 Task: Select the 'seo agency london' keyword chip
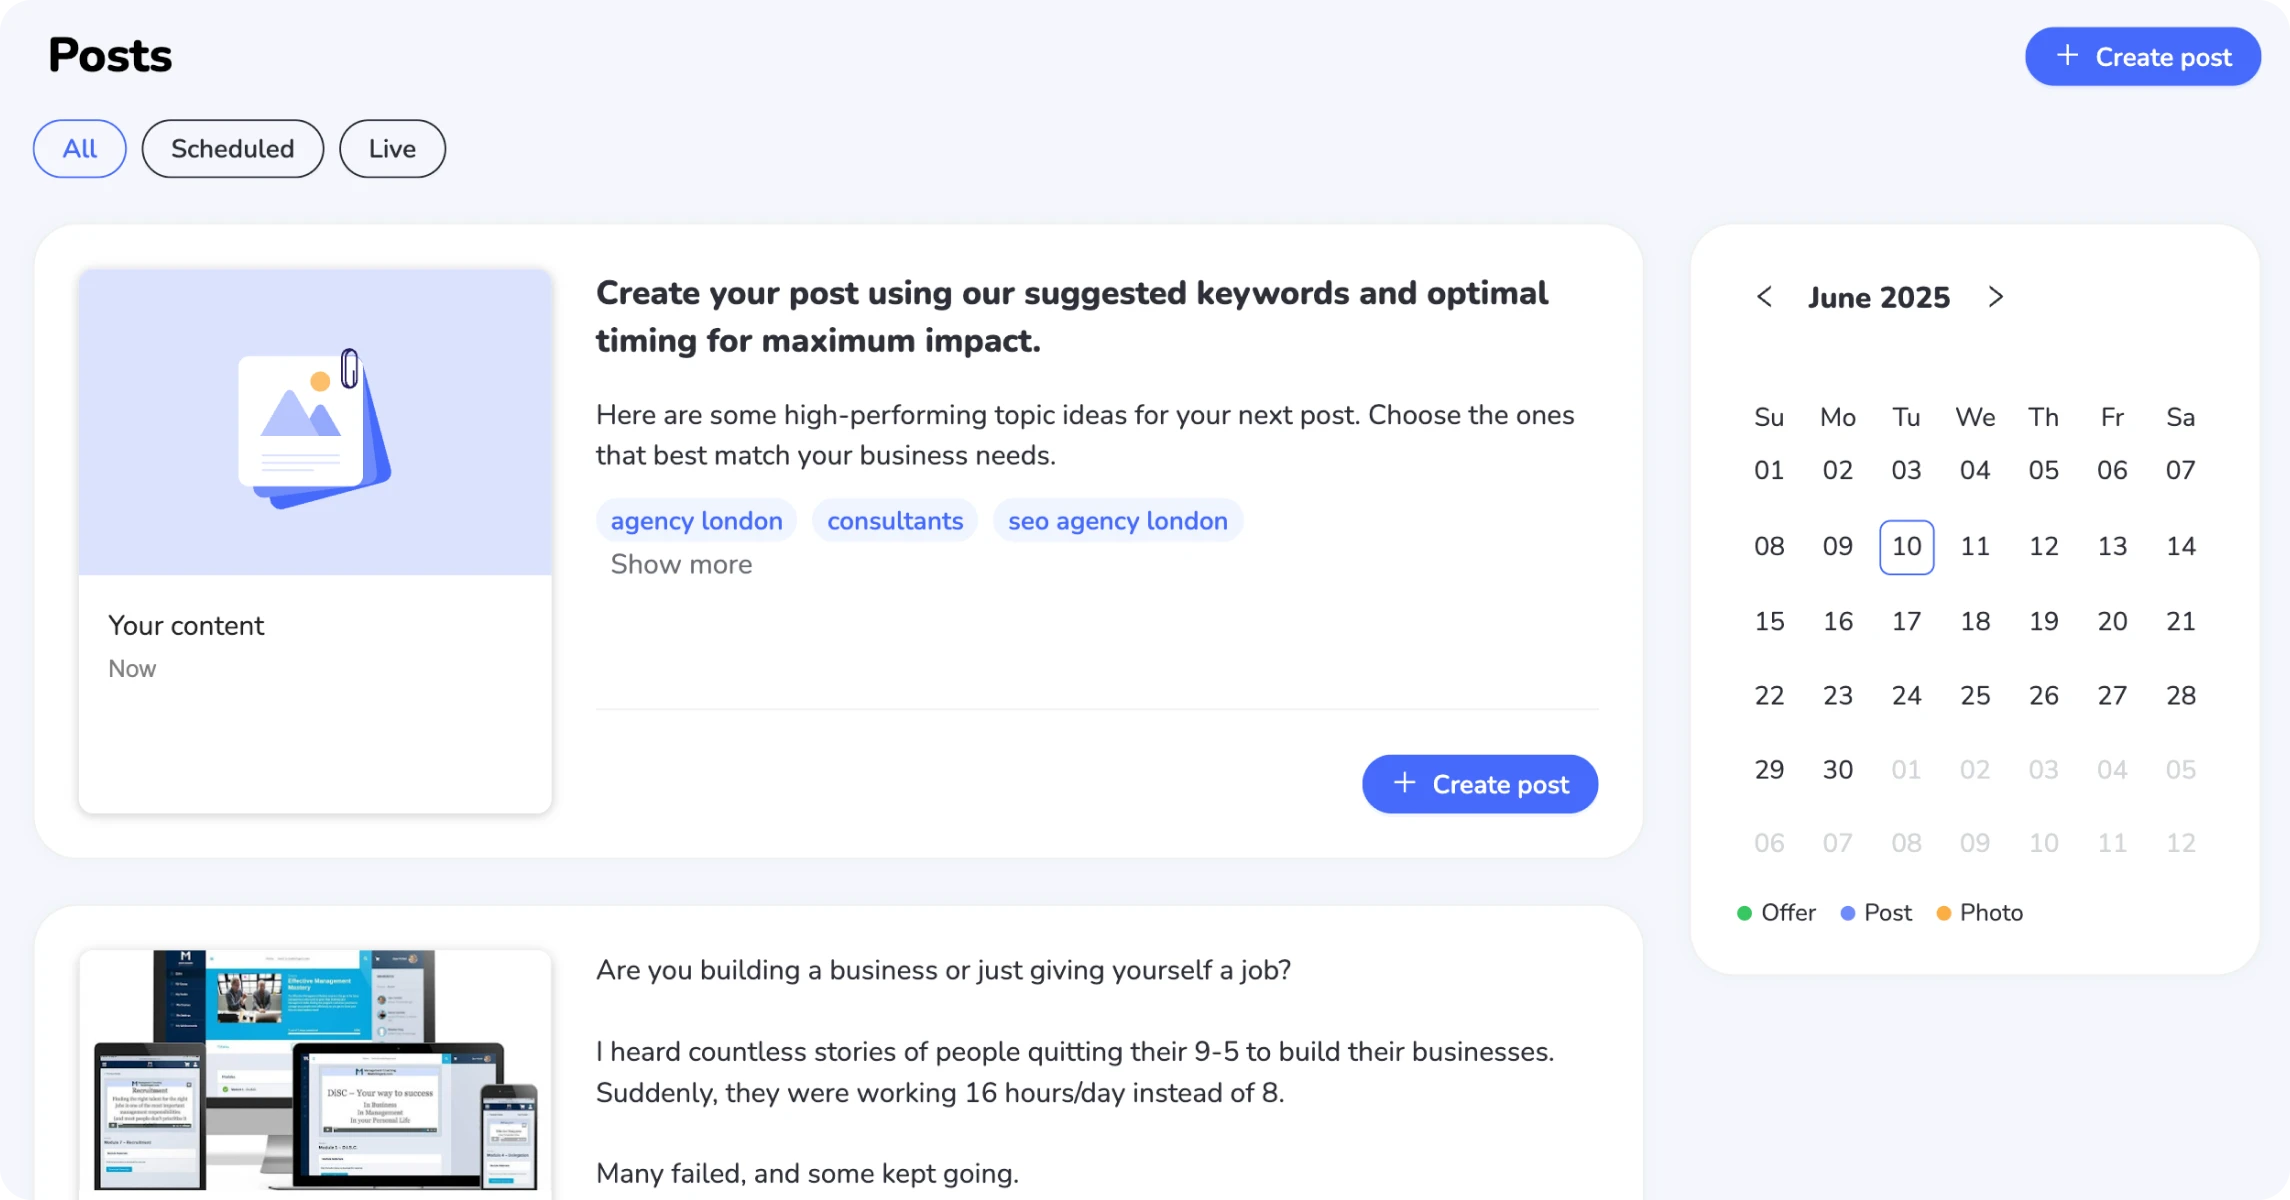[1117, 520]
